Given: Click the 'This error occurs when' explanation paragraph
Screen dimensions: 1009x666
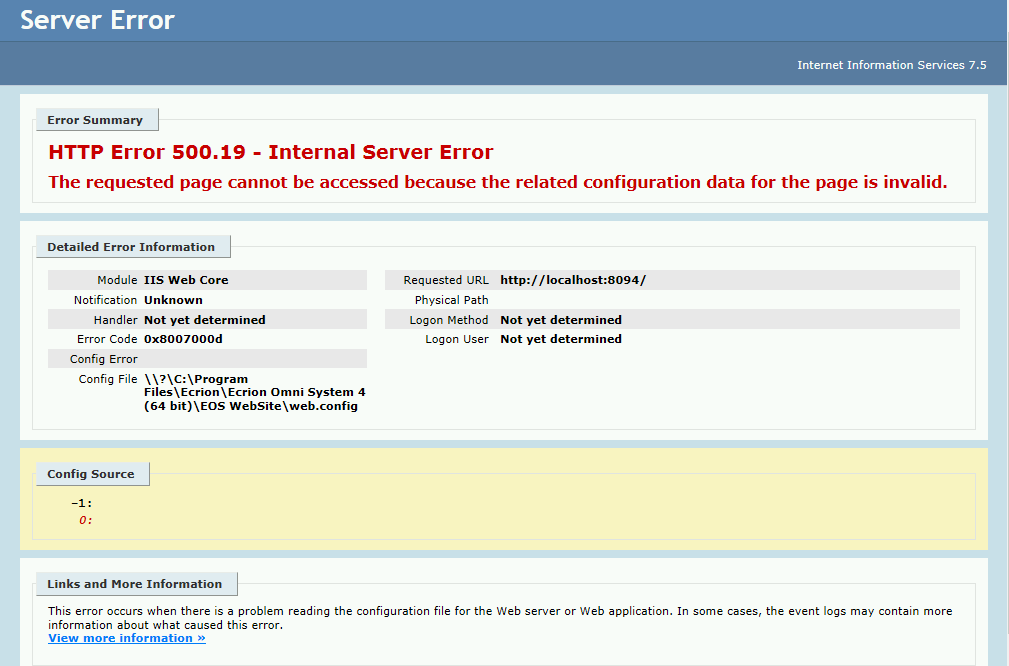Looking at the screenshot, I should [x=500, y=618].
